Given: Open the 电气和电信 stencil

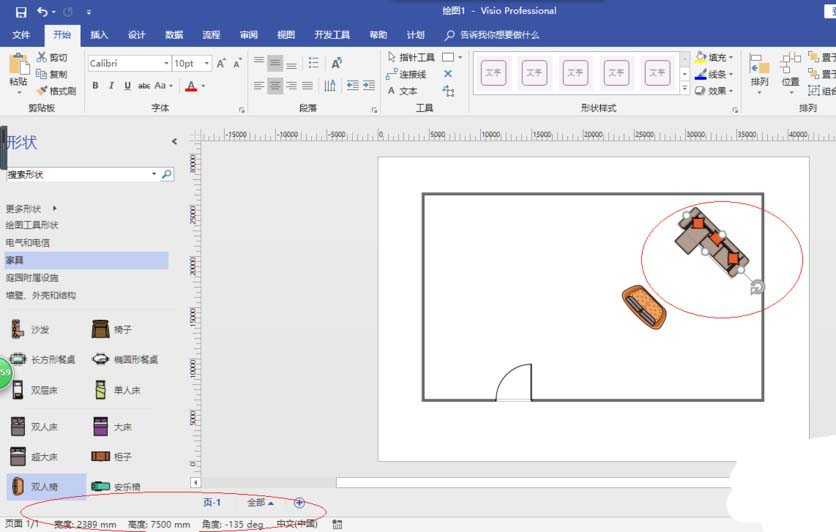Looking at the screenshot, I should (x=28, y=242).
